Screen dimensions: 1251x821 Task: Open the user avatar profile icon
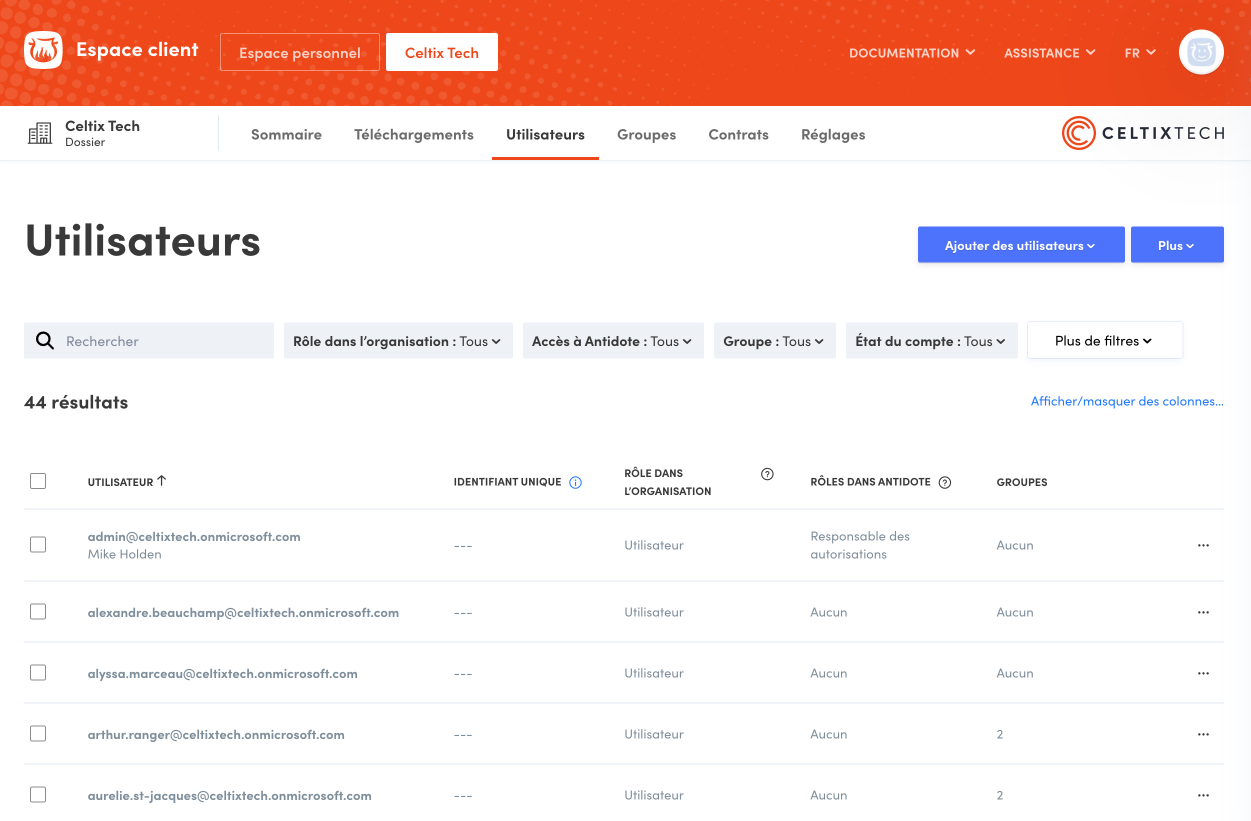tap(1201, 52)
